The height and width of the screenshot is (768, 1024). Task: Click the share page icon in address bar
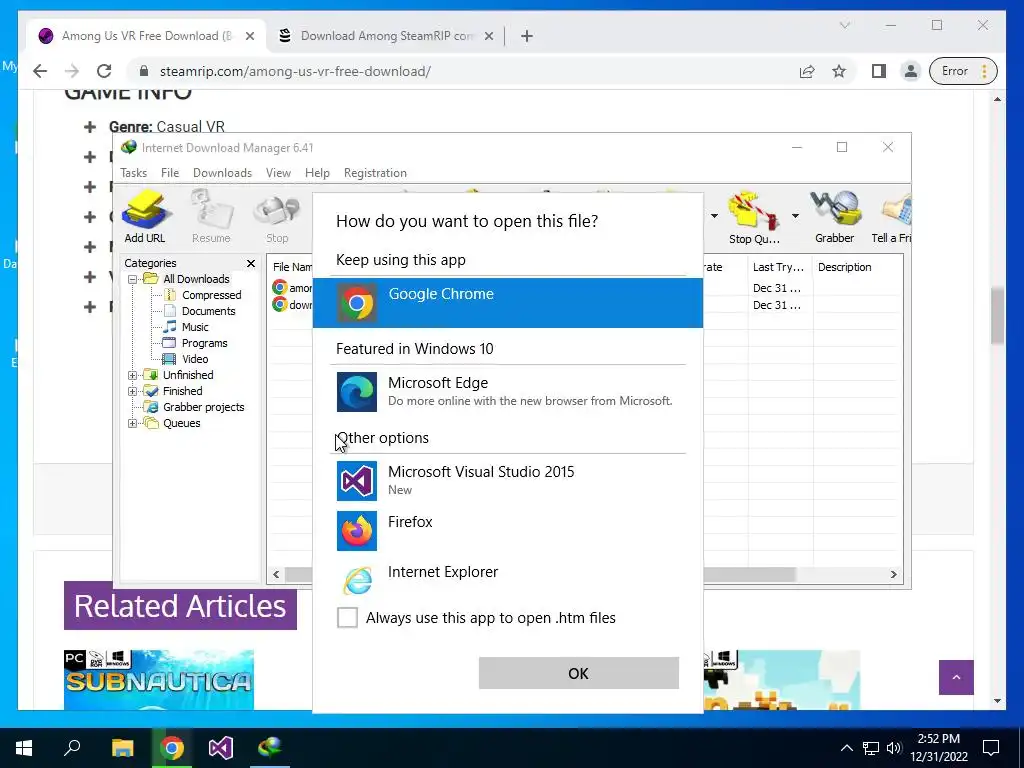click(x=807, y=71)
